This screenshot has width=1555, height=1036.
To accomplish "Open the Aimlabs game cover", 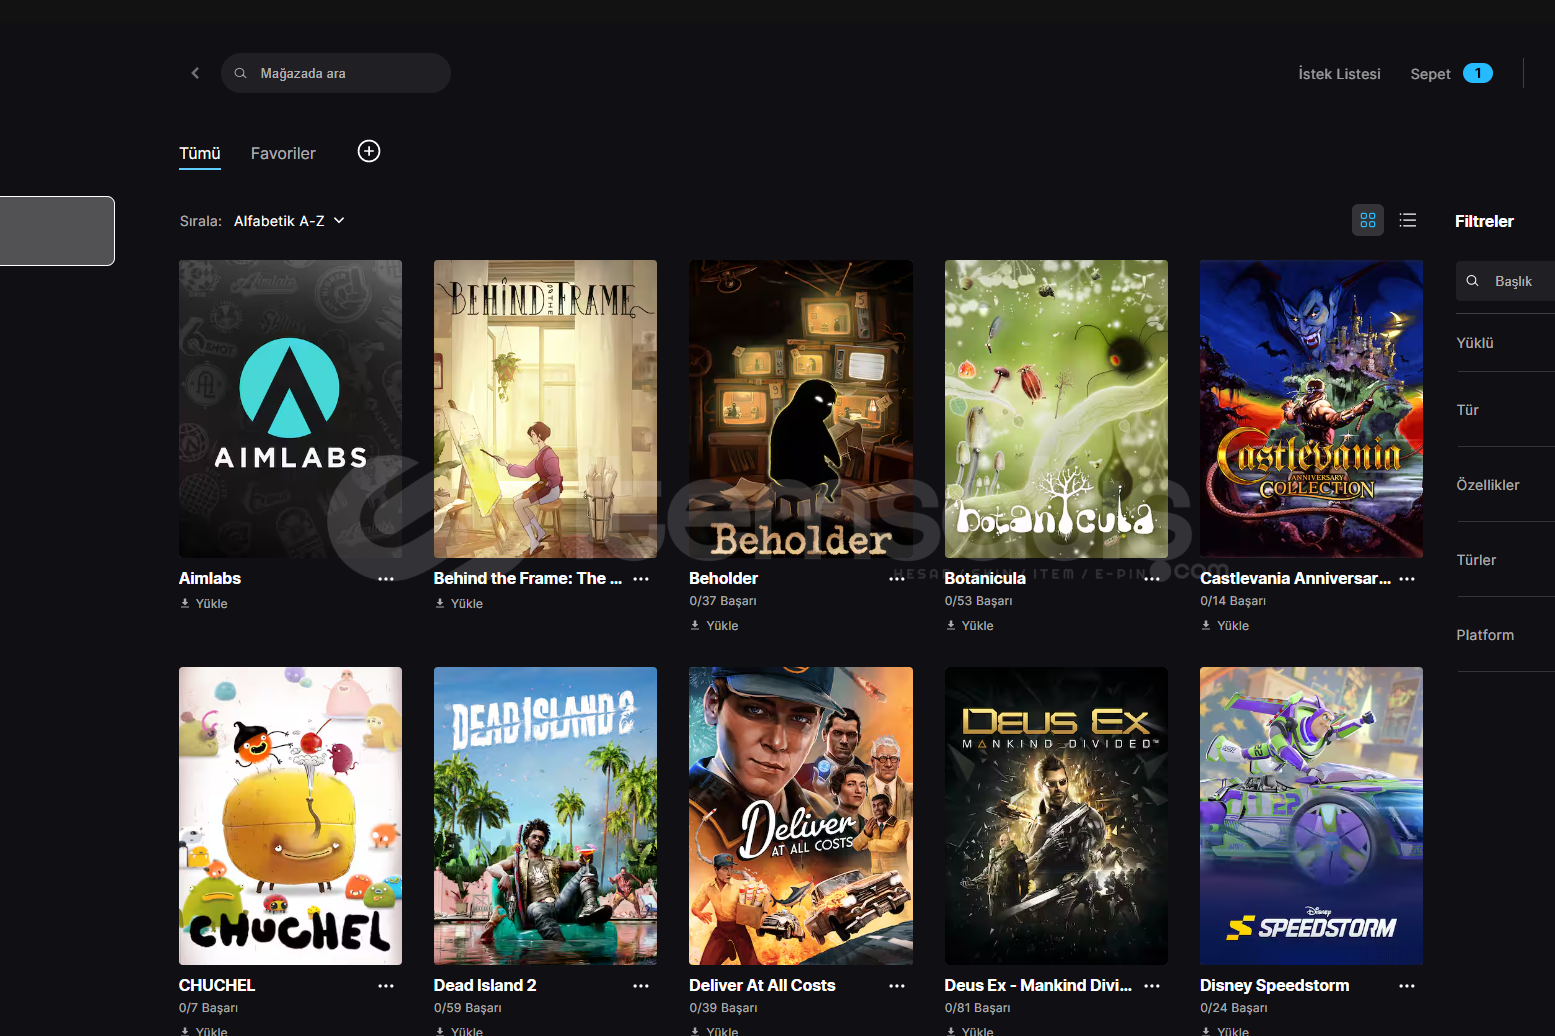I will pyautogui.click(x=290, y=409).
